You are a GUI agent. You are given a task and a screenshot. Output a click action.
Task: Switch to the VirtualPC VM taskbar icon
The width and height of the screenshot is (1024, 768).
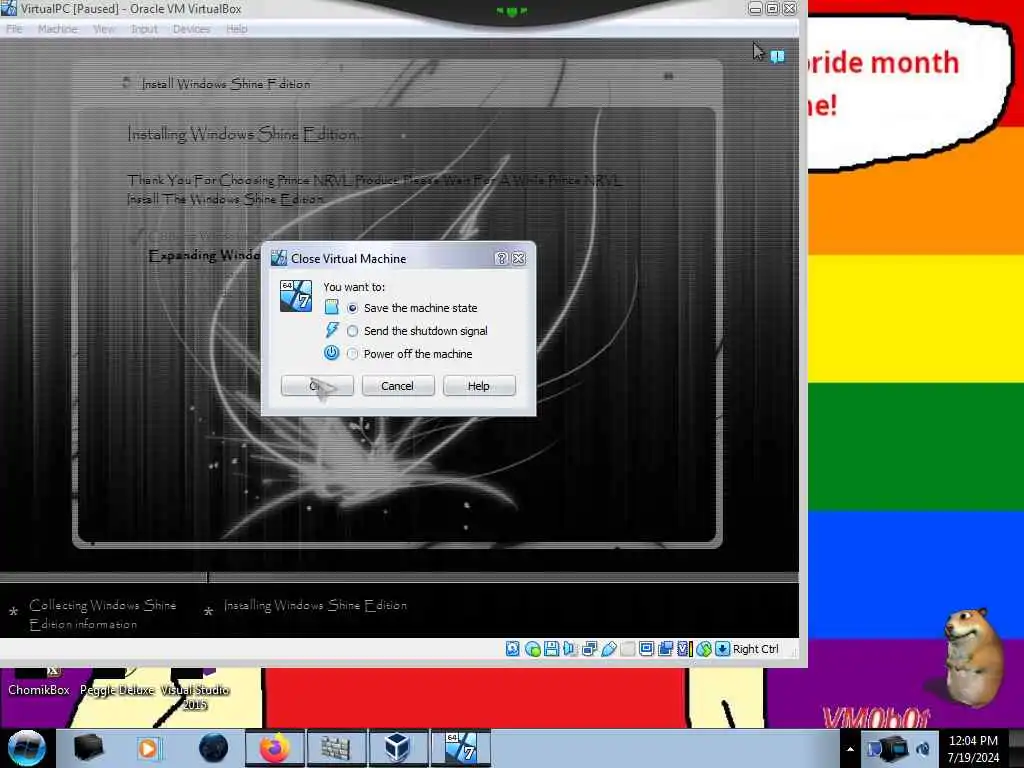pos(460,748)
